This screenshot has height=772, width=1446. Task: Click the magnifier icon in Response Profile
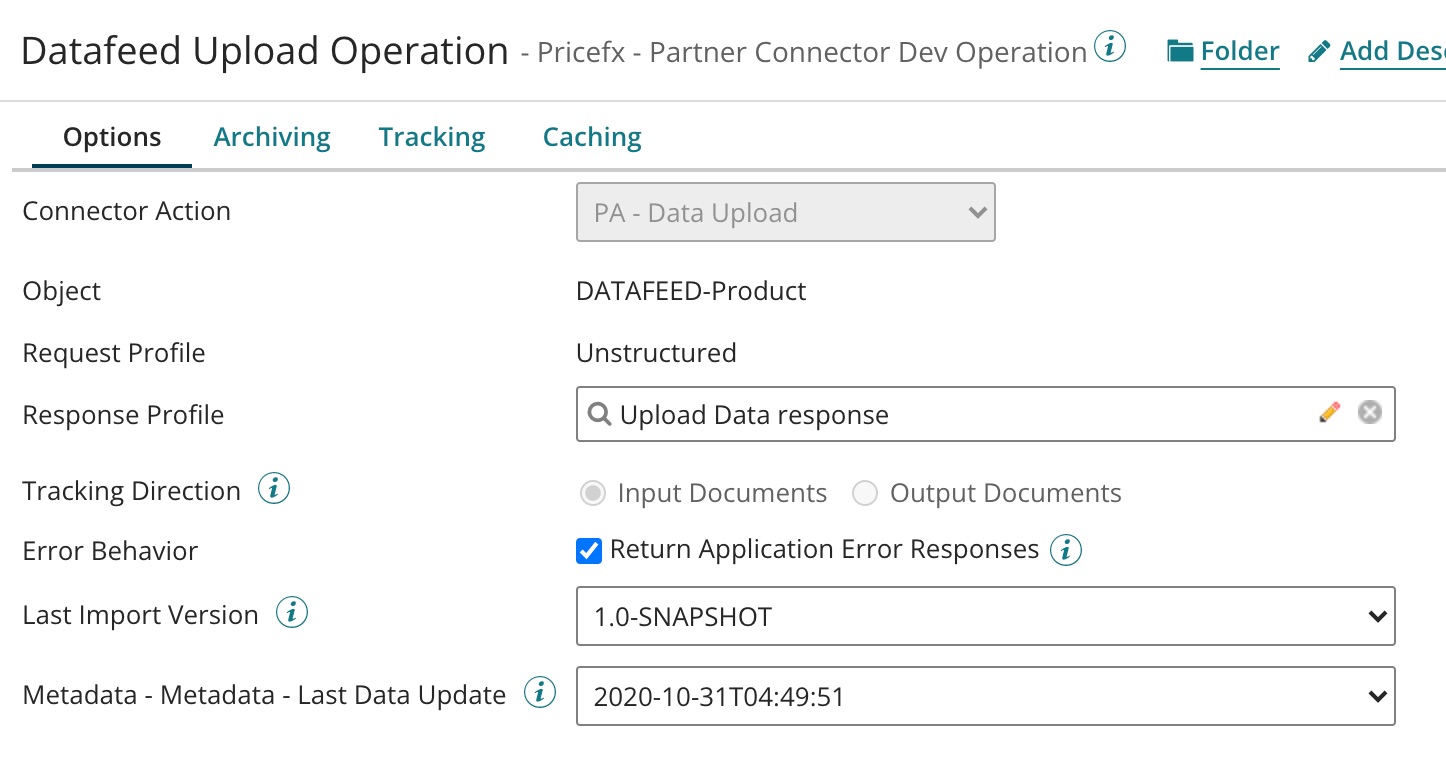(x=600, y=414)
